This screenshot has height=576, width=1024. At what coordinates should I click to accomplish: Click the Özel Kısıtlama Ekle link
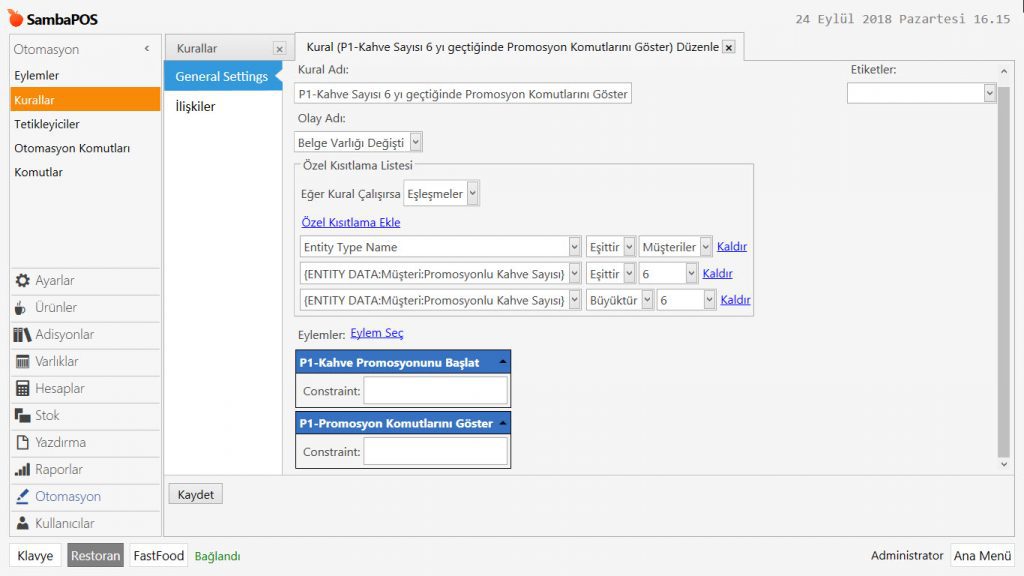coord(350,222)
